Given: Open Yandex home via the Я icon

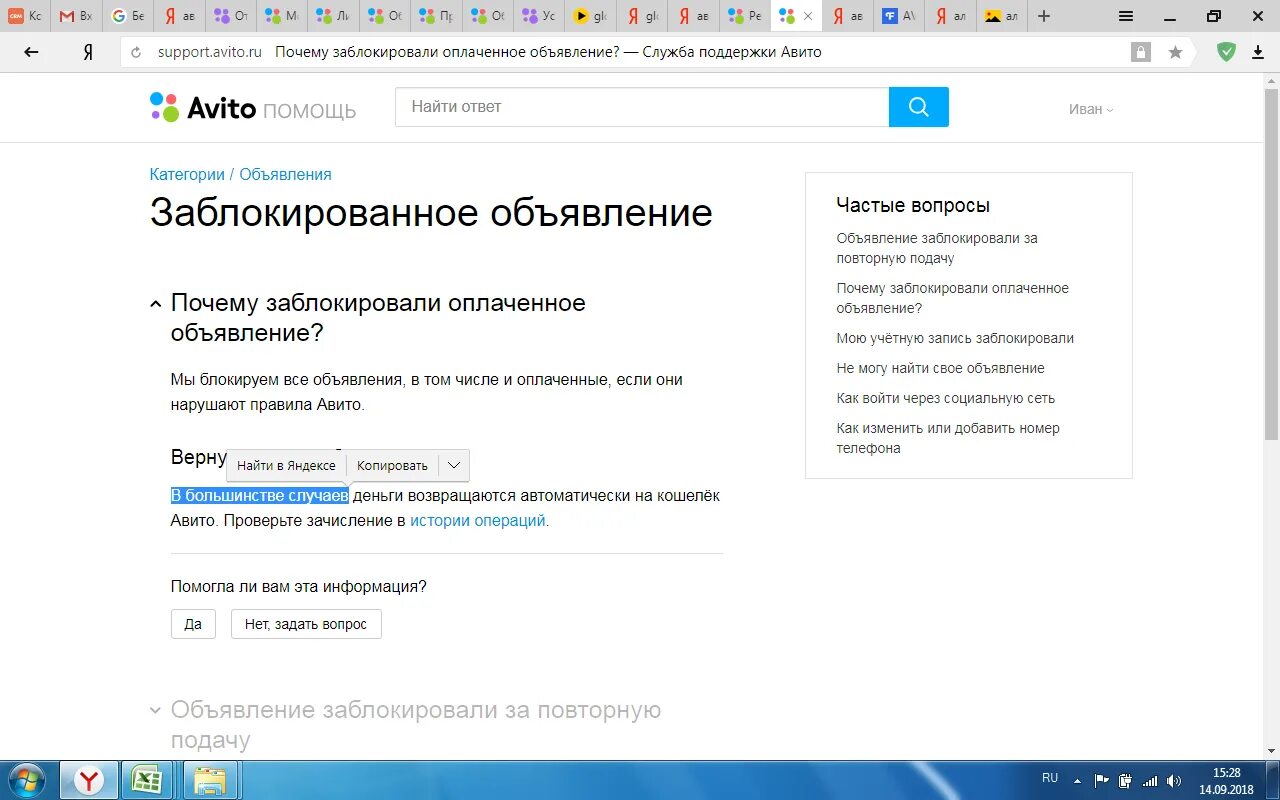Looking at the screenshot, I should [x=88, y=52].
